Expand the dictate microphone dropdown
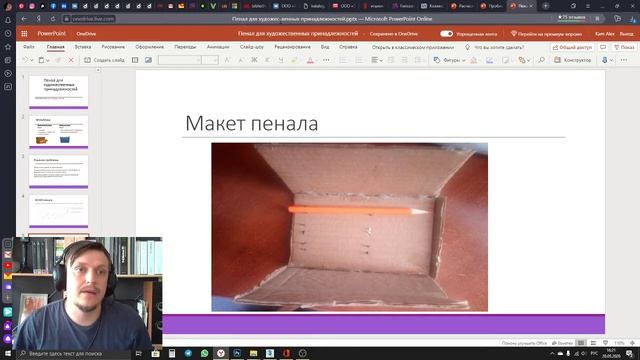The width and height of the screenshot is (640, 360). [x=611, y=60]
